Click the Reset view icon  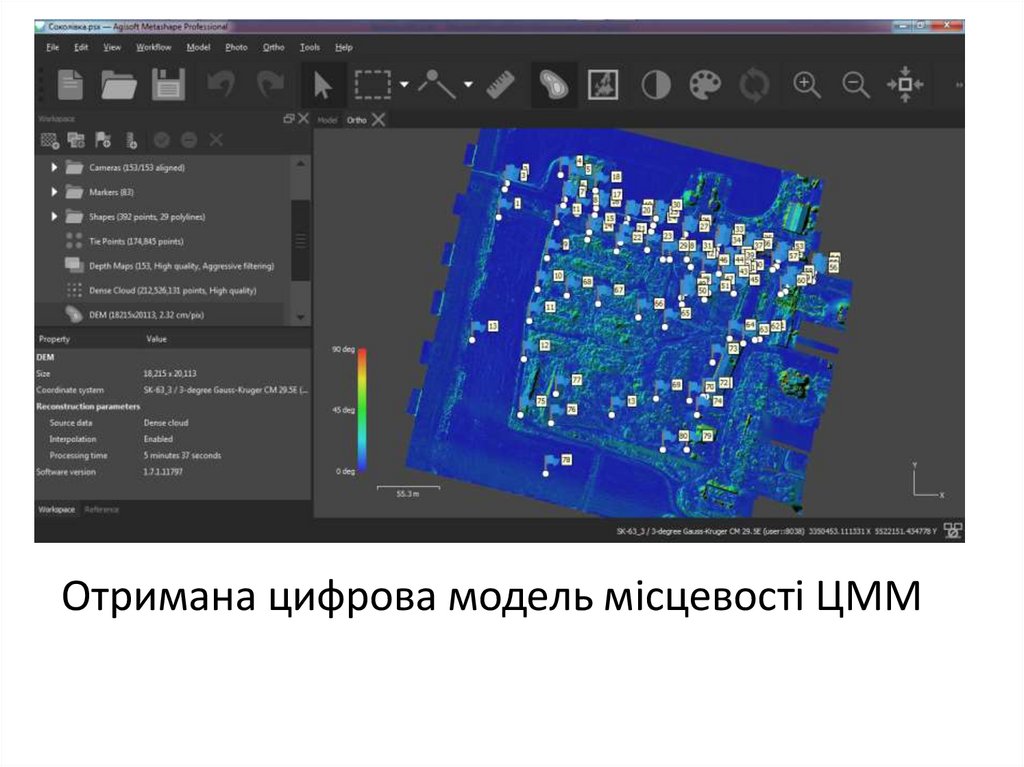click(905, 84)
